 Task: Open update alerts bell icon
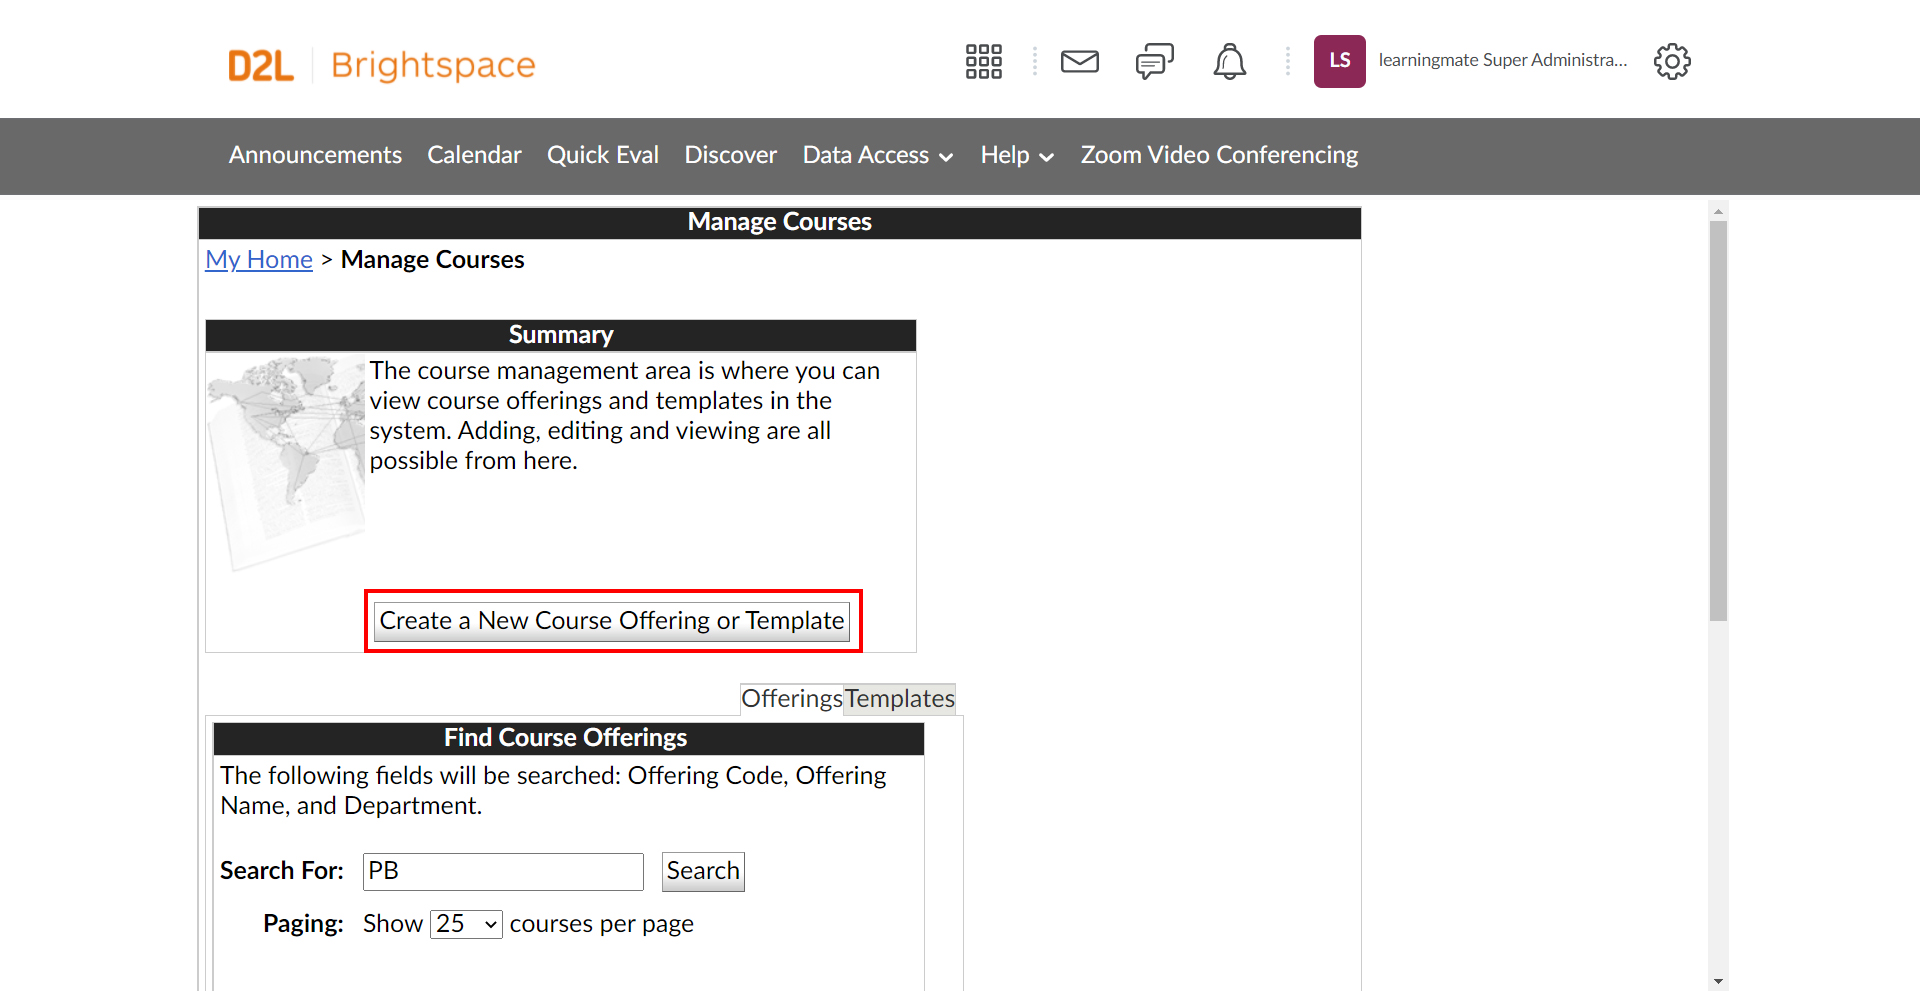[x=1229, y=61]
